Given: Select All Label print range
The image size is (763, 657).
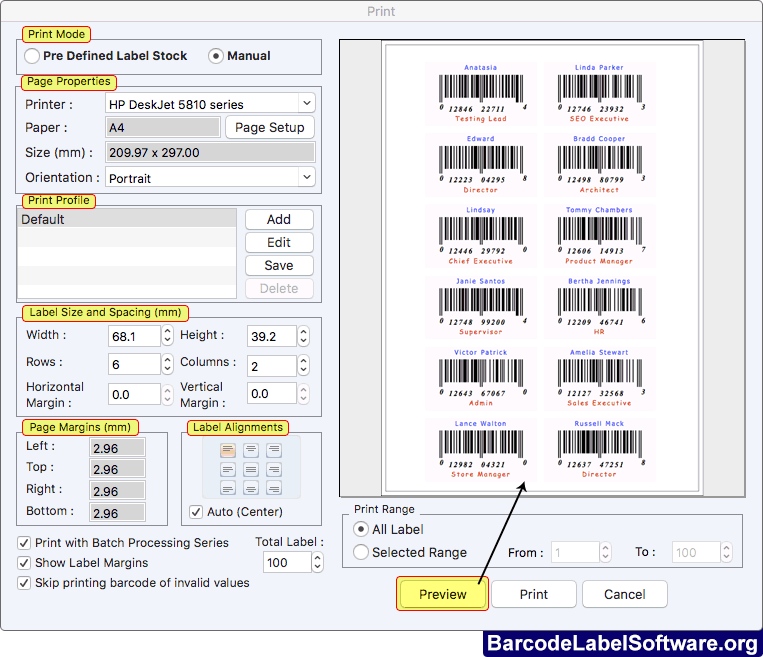Looking at the screenshot, I should (x=361, y=529).
